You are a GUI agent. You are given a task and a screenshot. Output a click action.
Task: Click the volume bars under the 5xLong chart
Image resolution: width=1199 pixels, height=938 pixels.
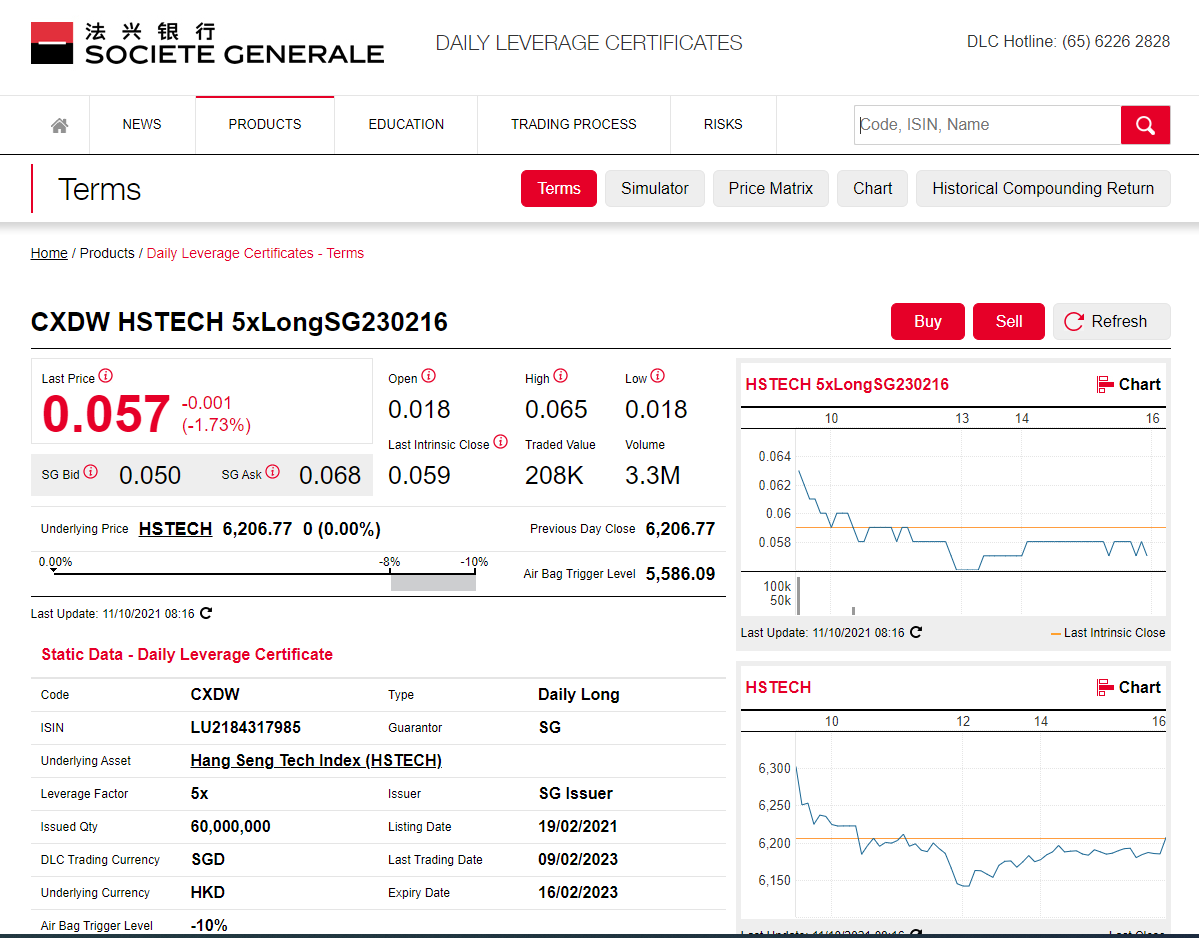(x=981, y=596)
